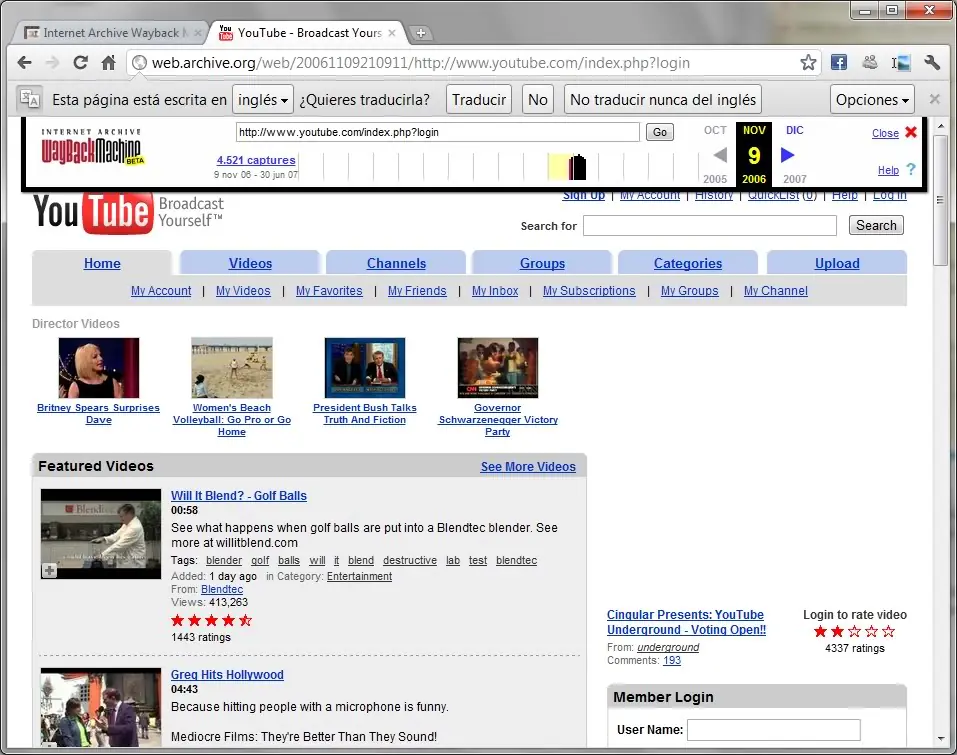The image size is (957, 755).
Task: Click the black capture bar in Wayback timeline
Action: pyautogui.click(x=577, y=167)
